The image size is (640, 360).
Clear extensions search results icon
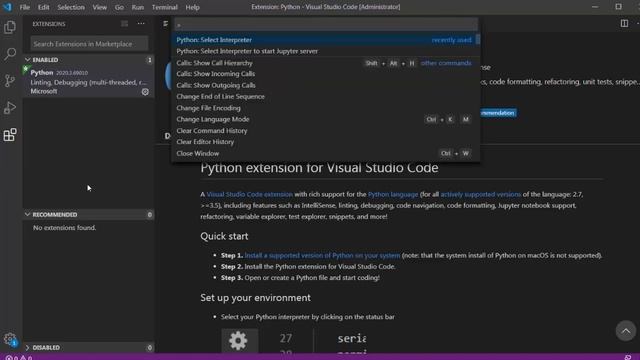pos(124,24)
